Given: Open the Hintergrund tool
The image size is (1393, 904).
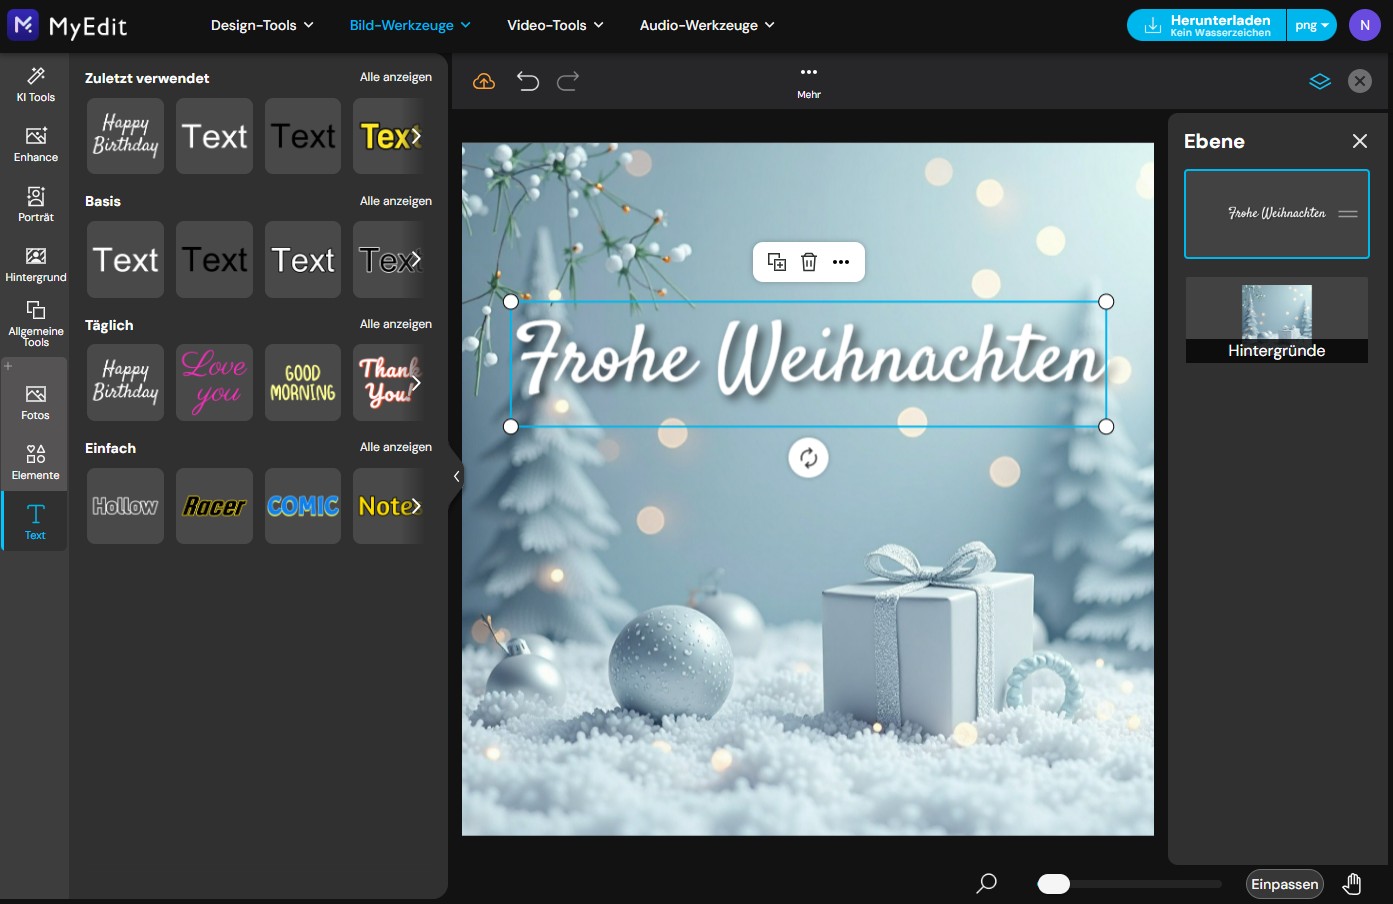Looking at the screenshot, I should point(35,263).
